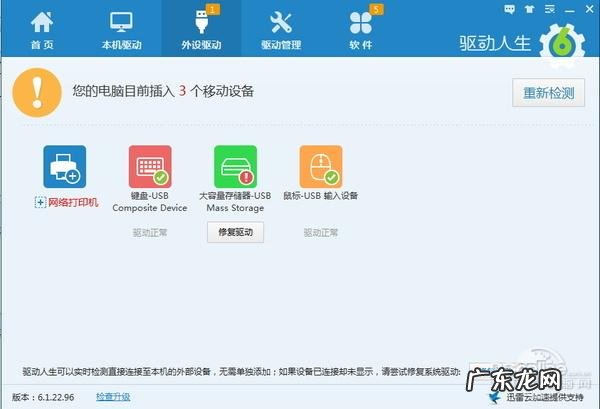
Task: Add network printer via blue printer icon
Action: coord(65,166)
